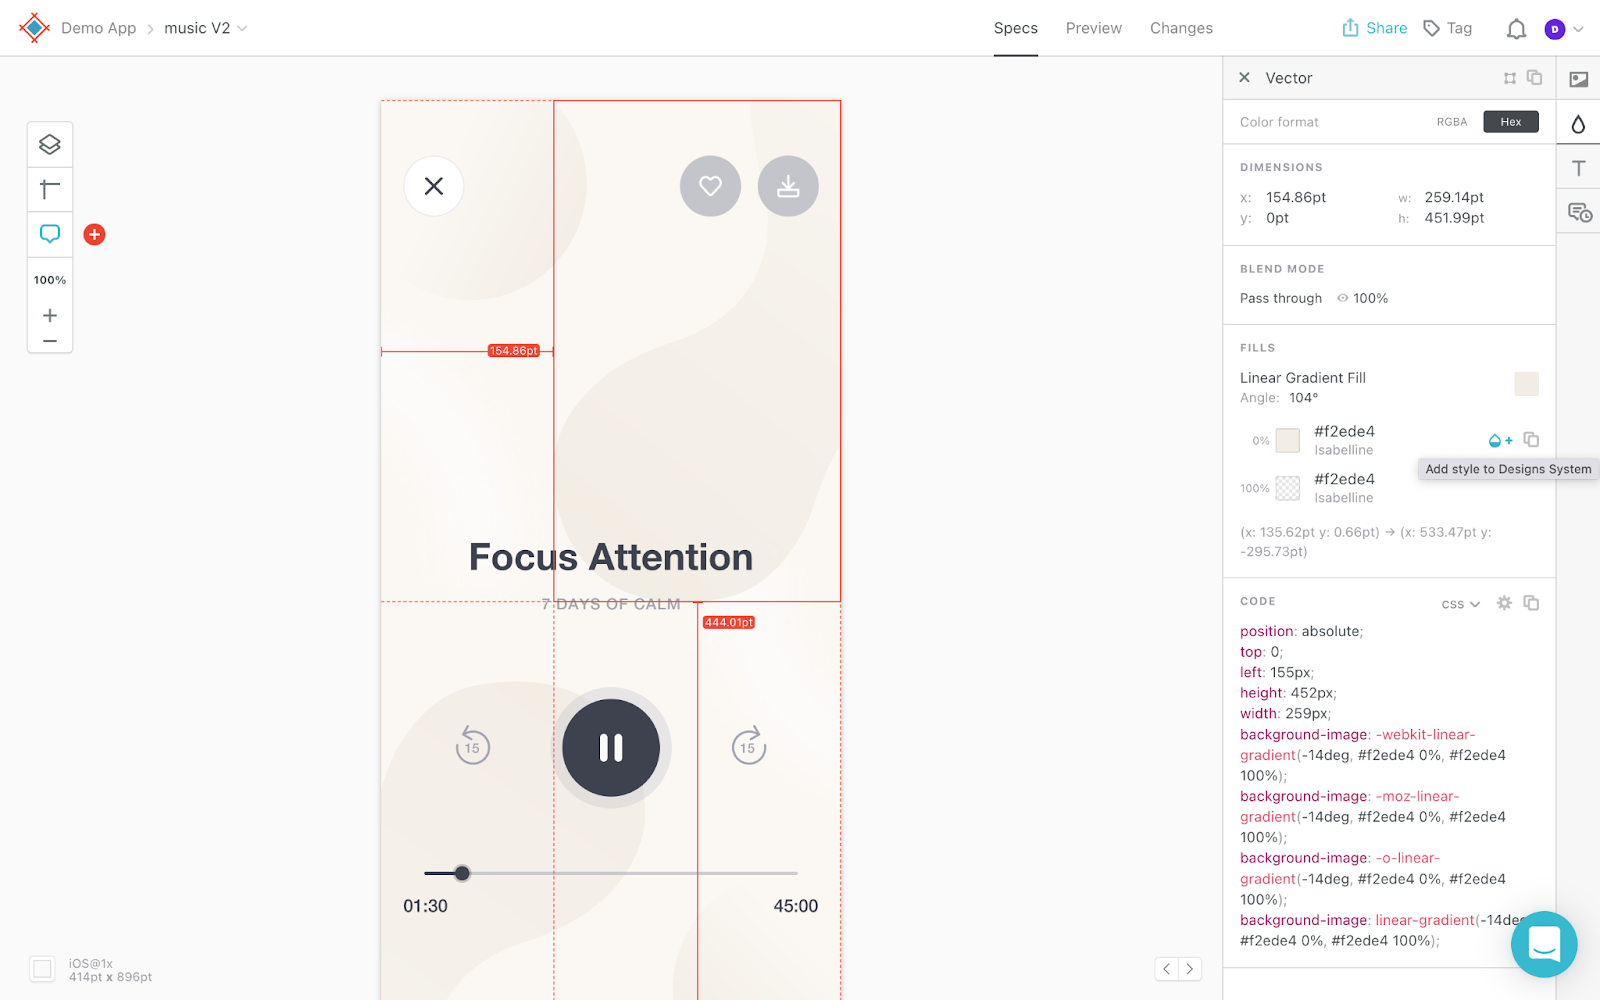The height and width of the screenshot is (1000, 1600).
Task: Switch to the Changes tab
Action: 1181,28
